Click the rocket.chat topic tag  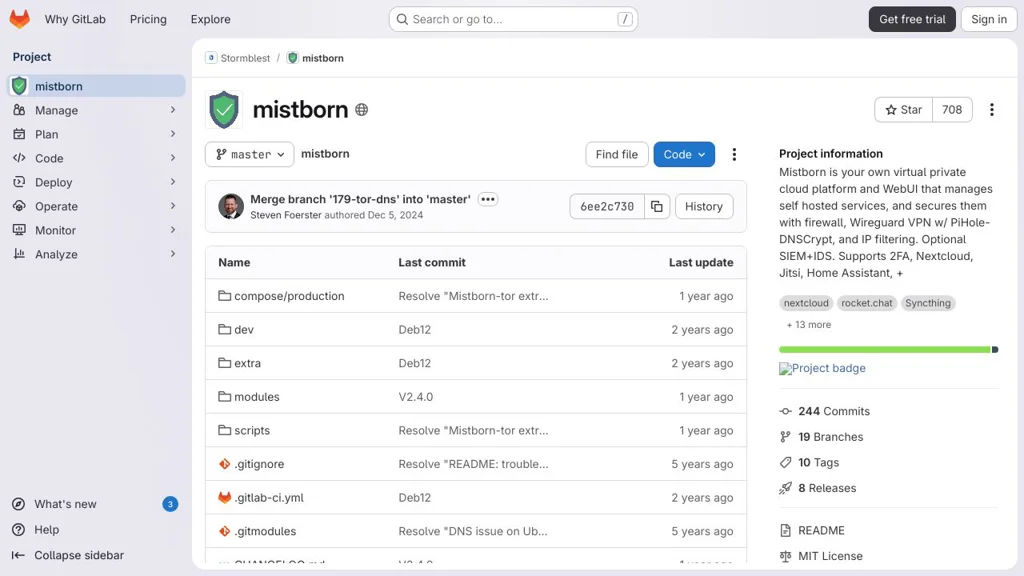click(867, 303)
